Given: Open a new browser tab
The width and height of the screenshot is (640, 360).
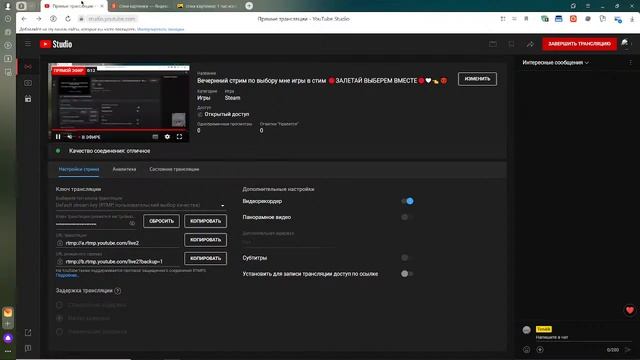Looking at the screenshot, I should [249, 6].
